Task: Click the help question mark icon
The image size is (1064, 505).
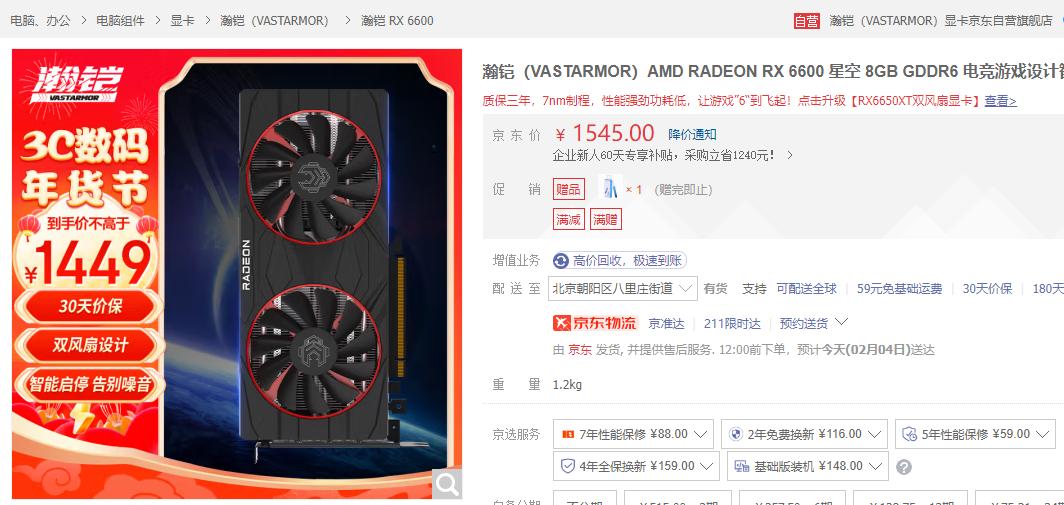Action: pos(903,467)
